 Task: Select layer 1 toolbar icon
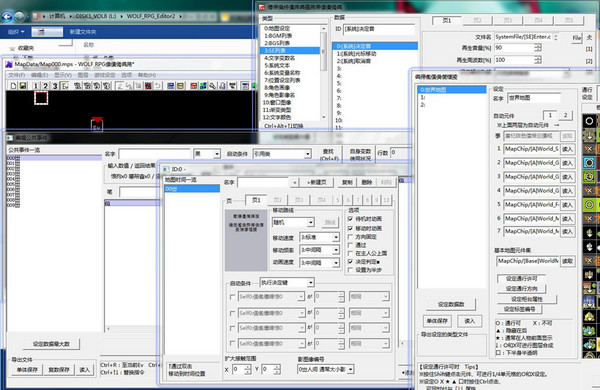tap(36, 86)
